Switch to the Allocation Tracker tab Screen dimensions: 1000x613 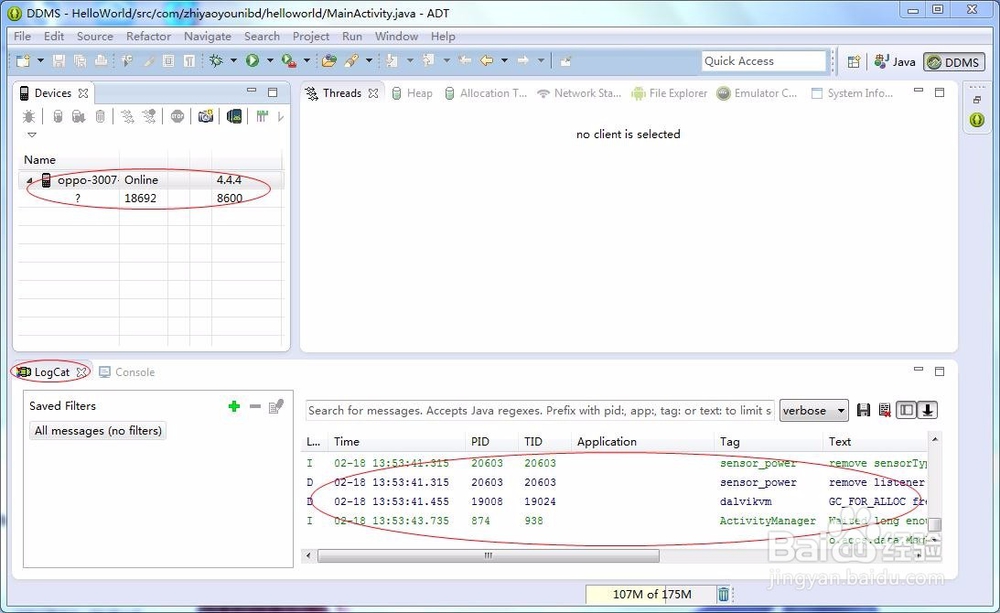pyautogui.click(x=486, y=93)
